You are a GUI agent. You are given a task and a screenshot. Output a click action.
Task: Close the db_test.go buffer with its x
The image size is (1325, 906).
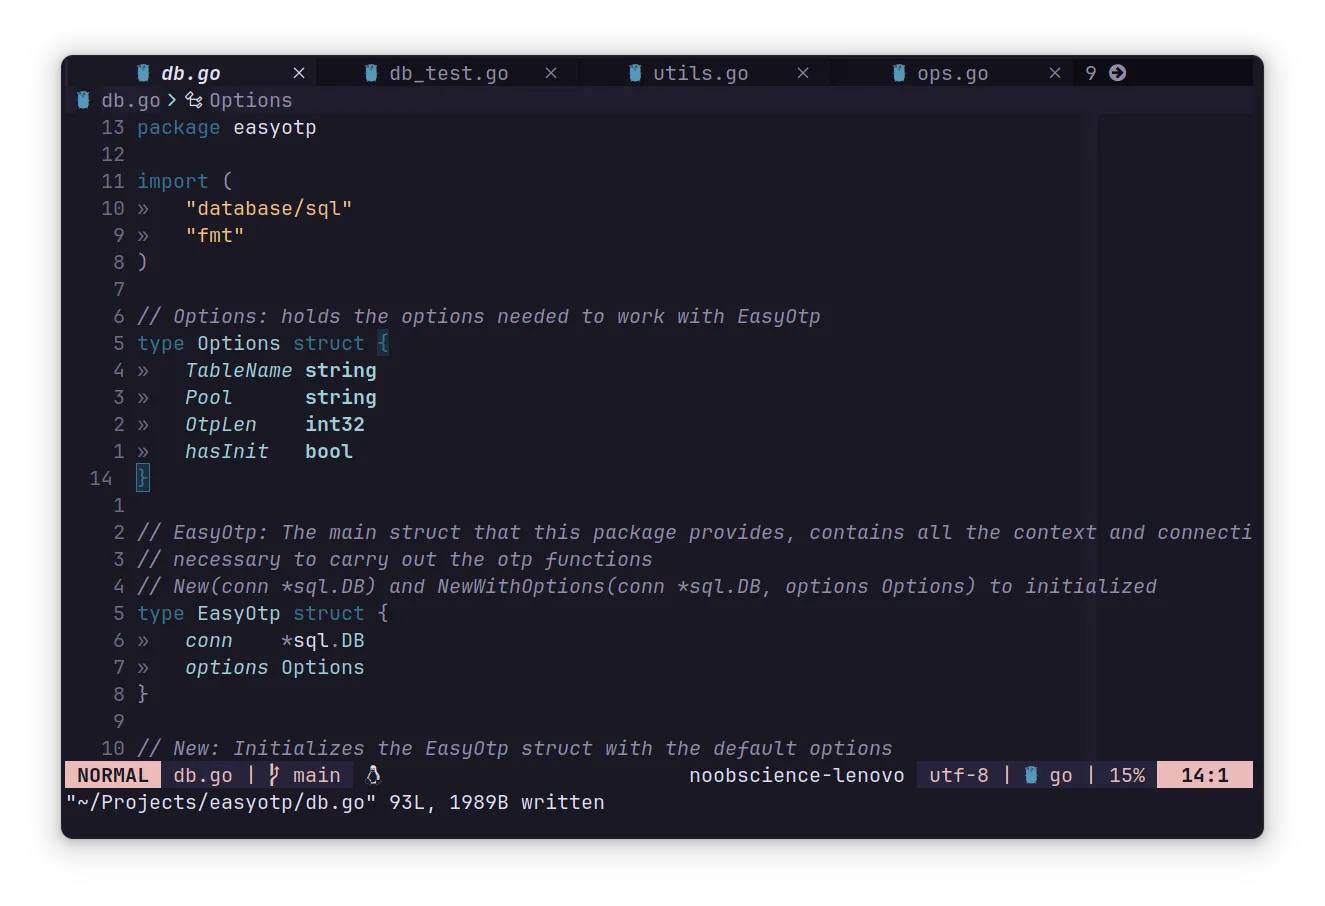pos(551,72)
